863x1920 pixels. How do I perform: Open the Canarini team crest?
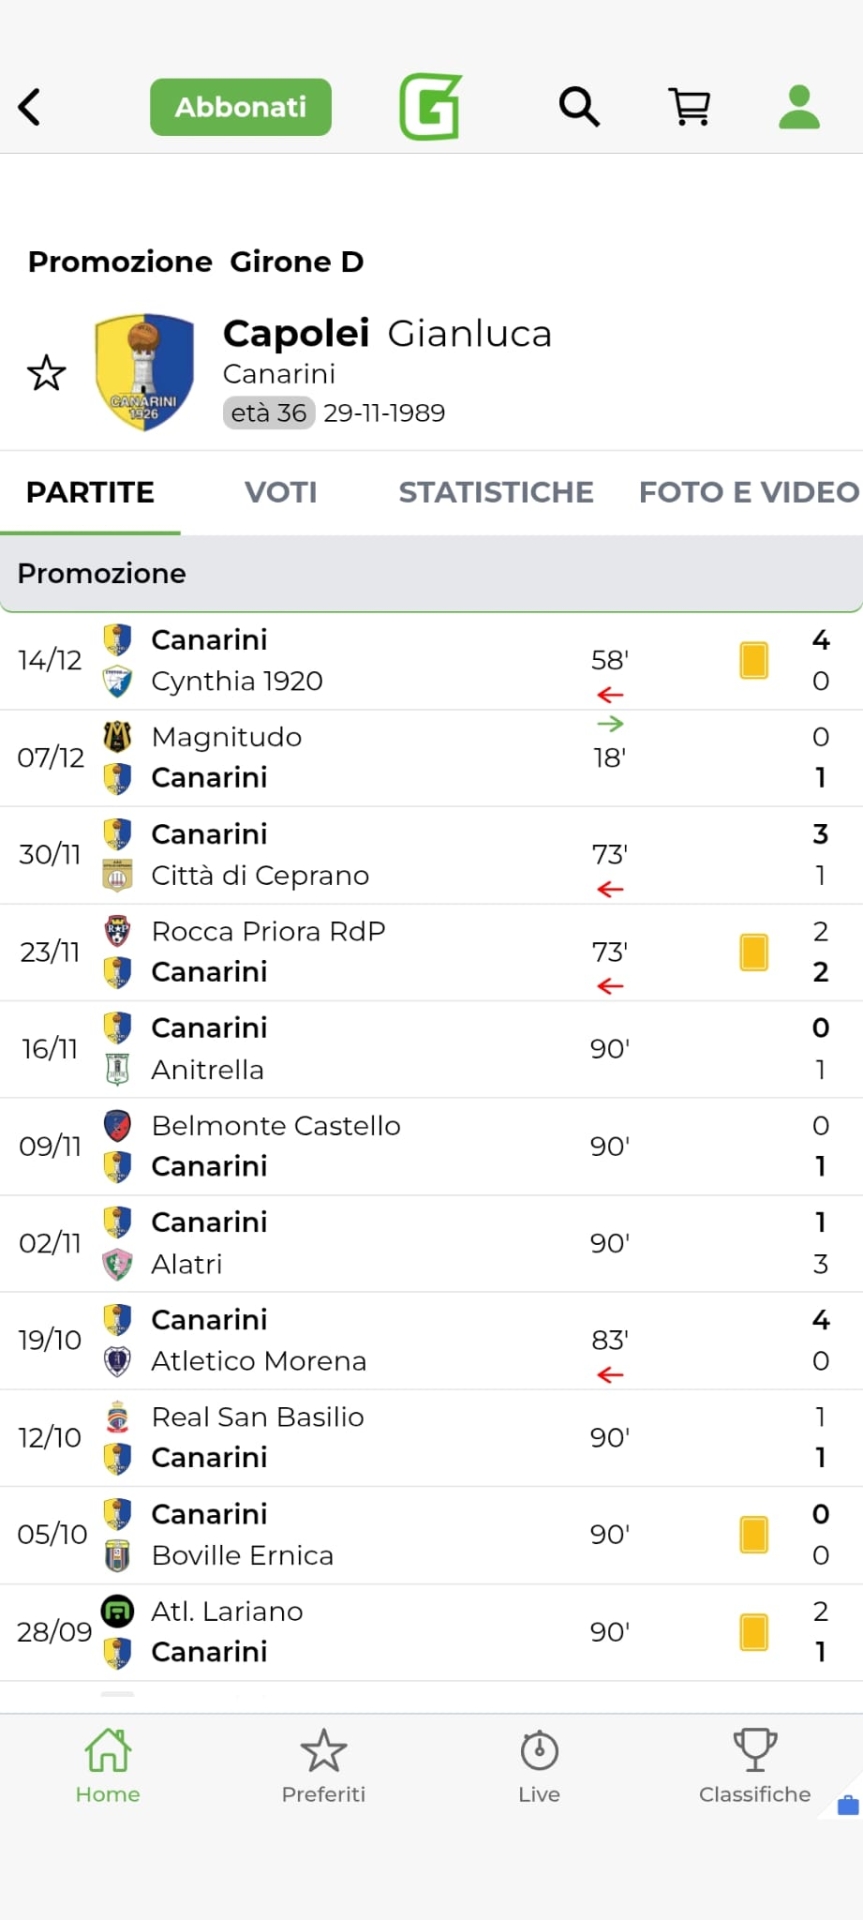click(x=144, y=372)
